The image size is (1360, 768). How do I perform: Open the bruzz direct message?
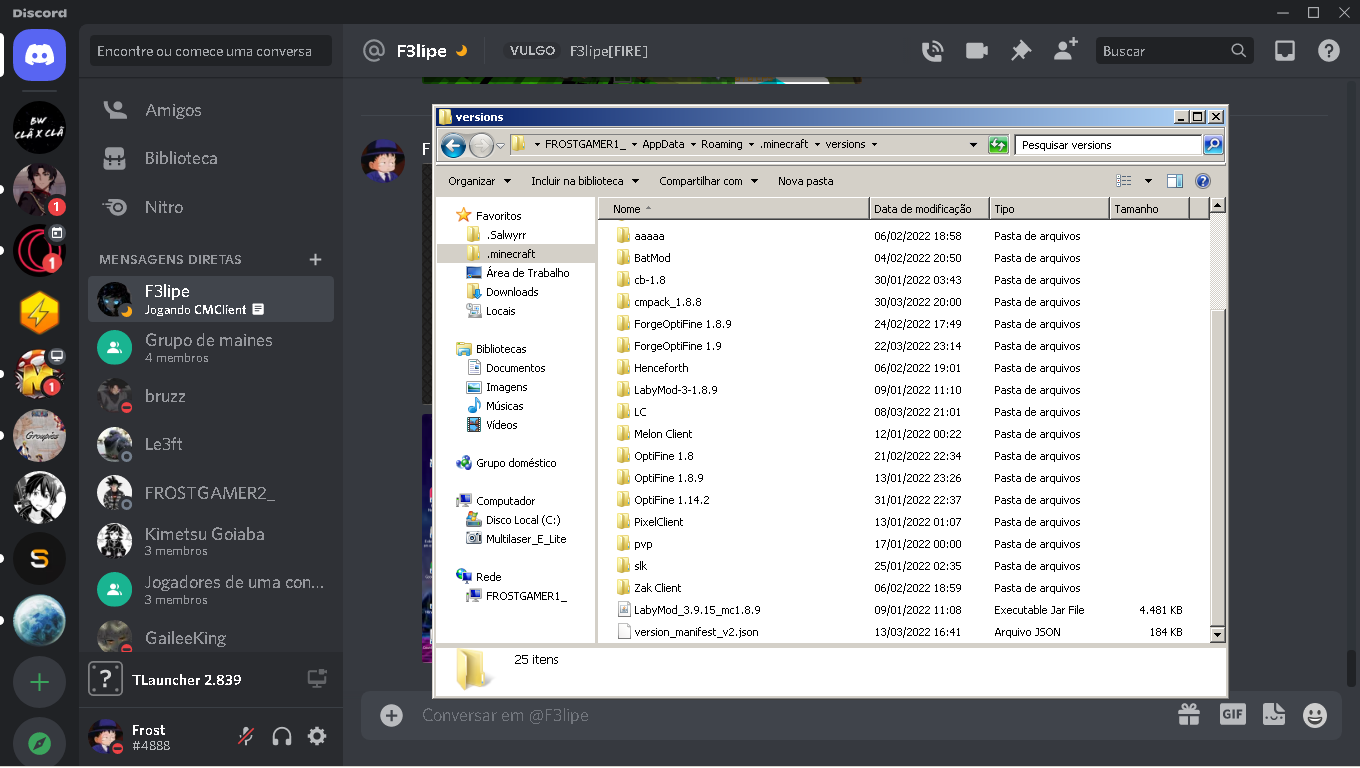pyautogui.click(x=211, y=396)
